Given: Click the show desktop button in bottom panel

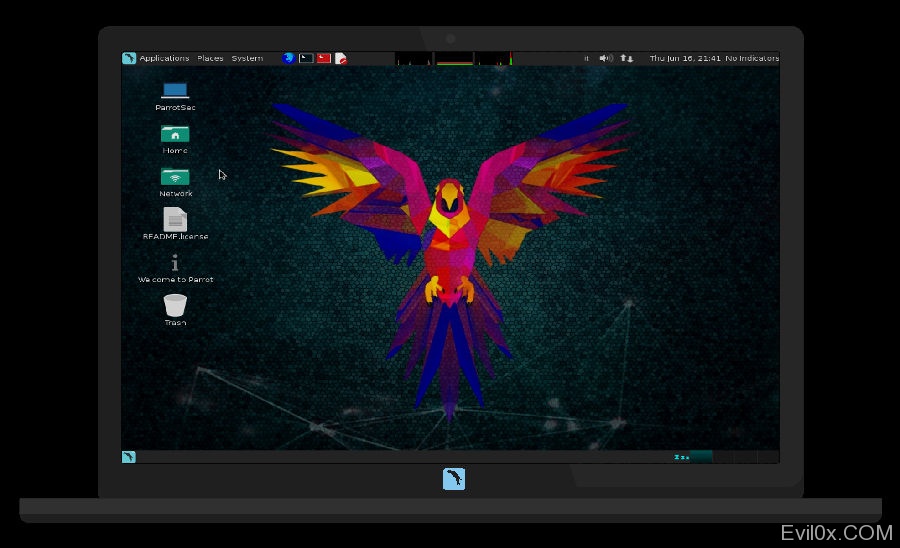Looking at the screenshot, I should tap(129, 457).
